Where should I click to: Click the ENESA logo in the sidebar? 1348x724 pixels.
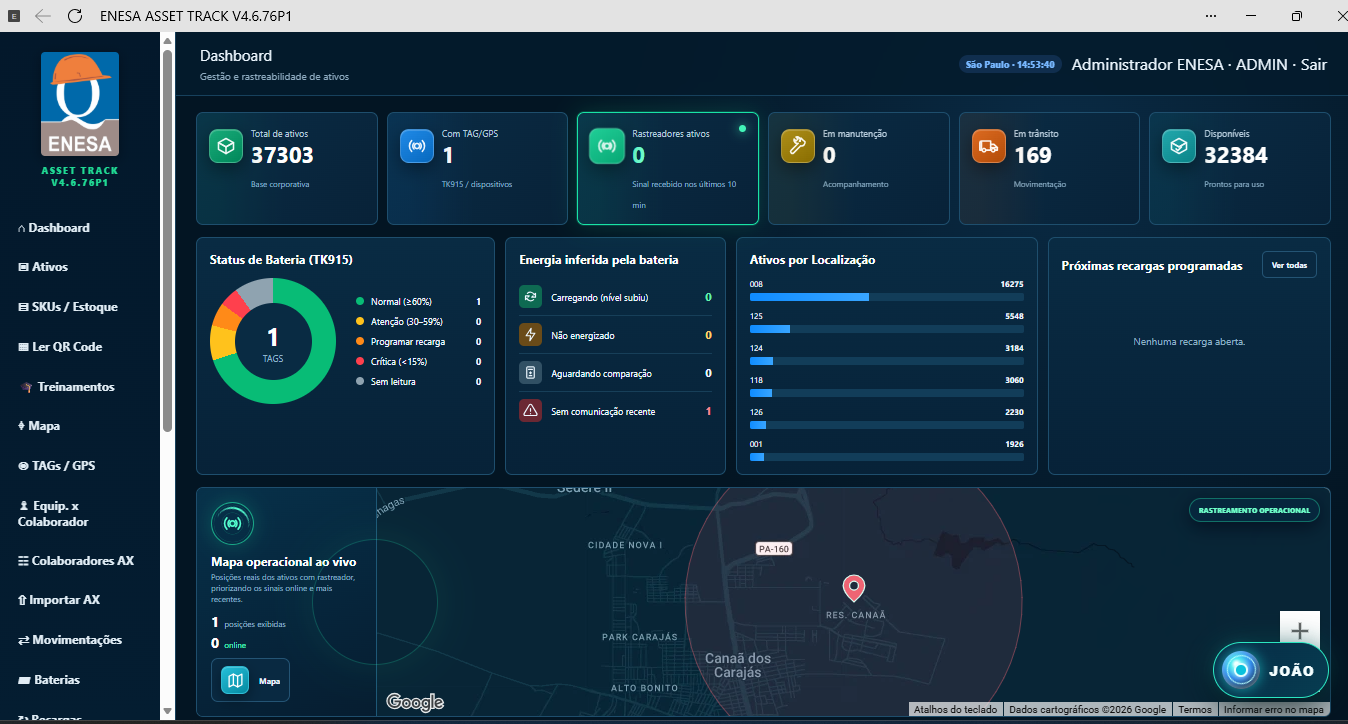point(80,104)
